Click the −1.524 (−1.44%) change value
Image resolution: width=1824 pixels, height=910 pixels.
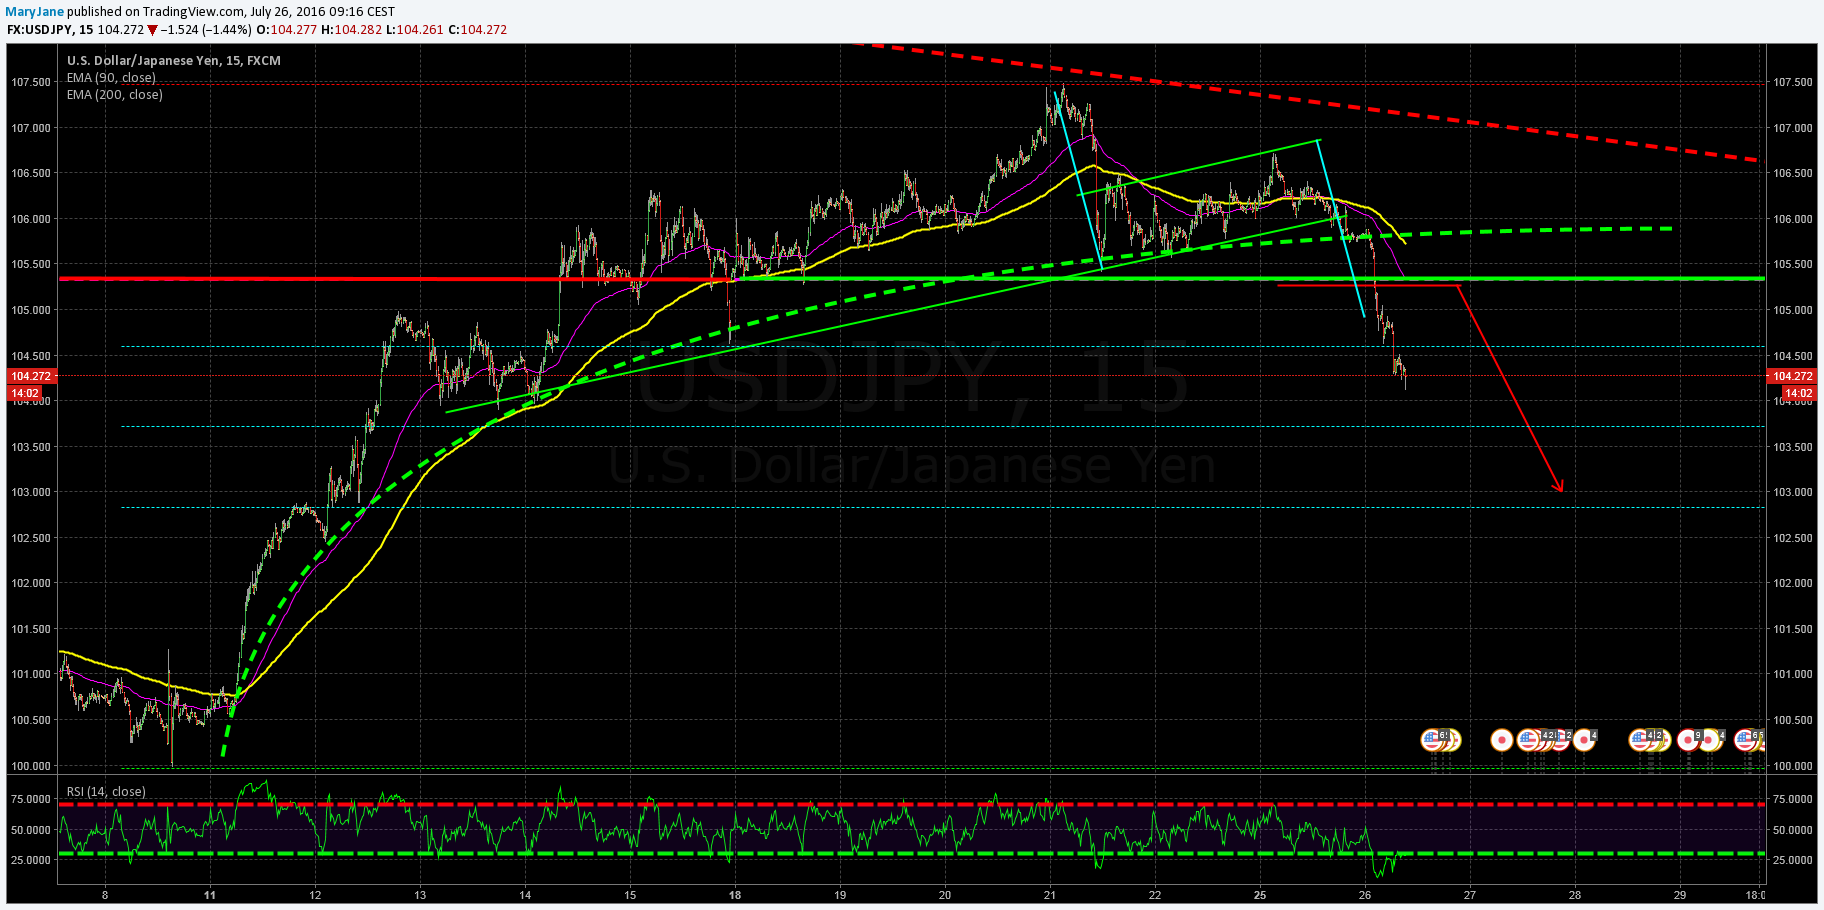(206, 30)
